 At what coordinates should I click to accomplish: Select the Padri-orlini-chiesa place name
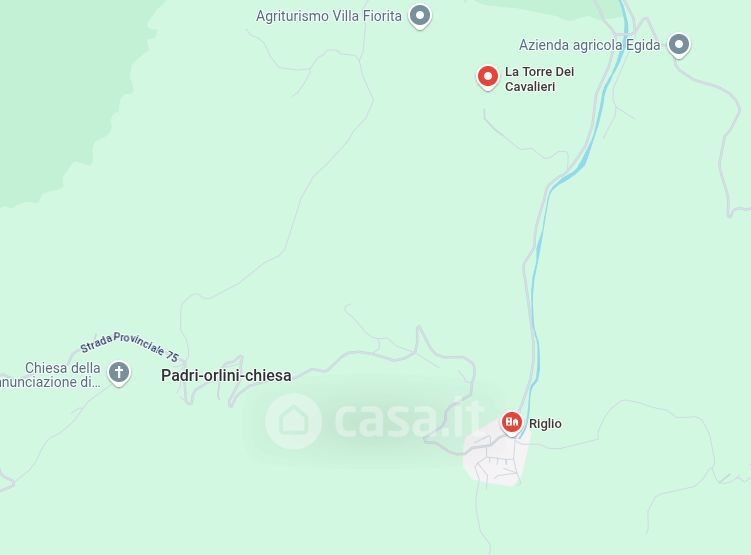(226, 375)
